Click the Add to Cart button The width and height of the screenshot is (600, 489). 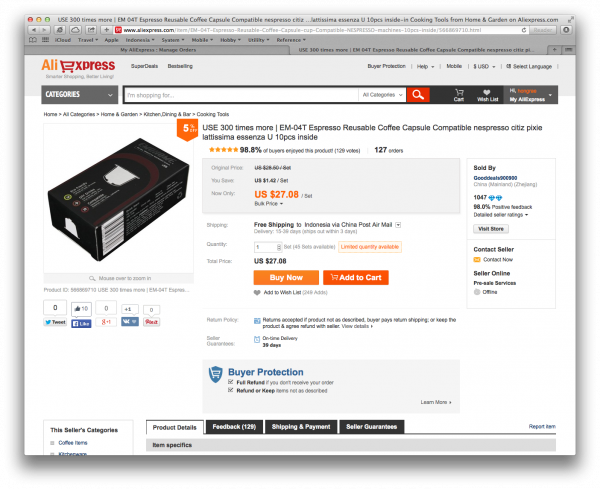(355, 277)
